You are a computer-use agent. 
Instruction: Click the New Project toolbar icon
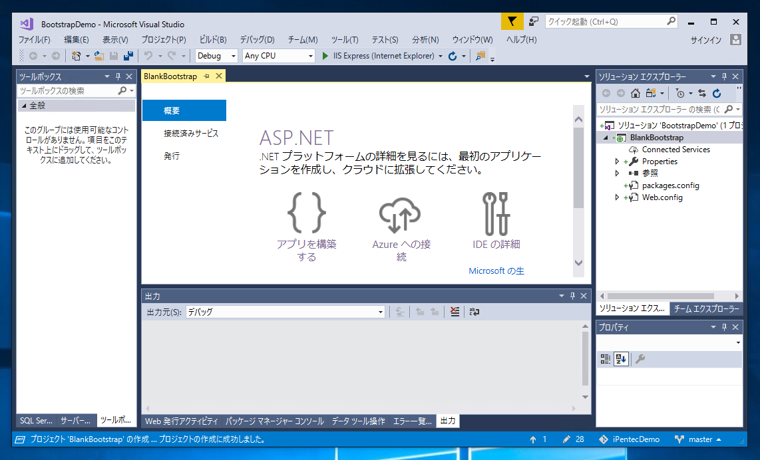tap(76, 56)
